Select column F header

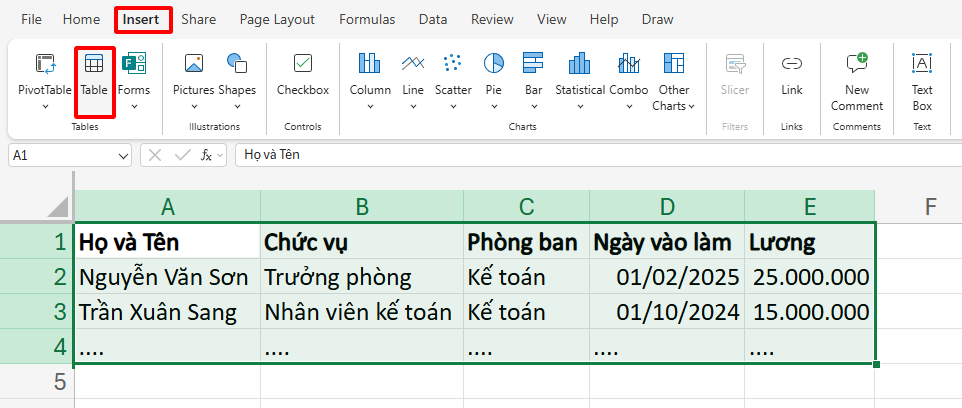918,207
